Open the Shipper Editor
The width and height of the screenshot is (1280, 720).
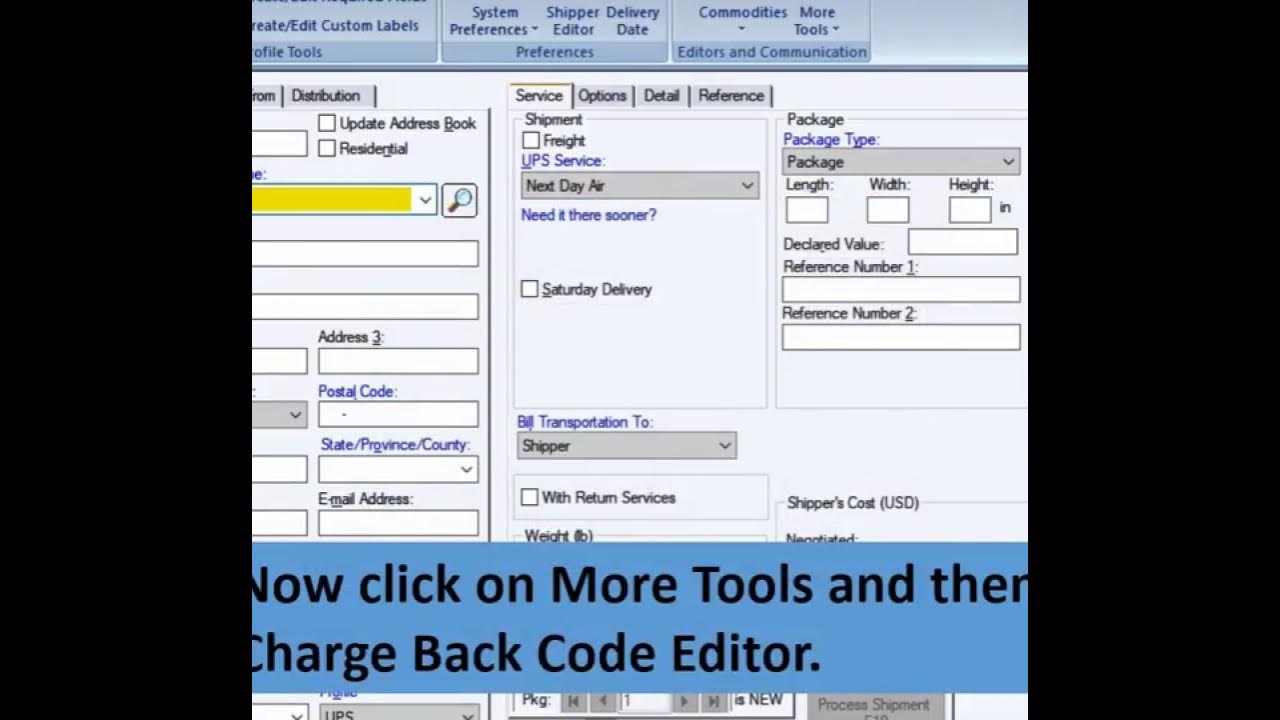[573, 20]
